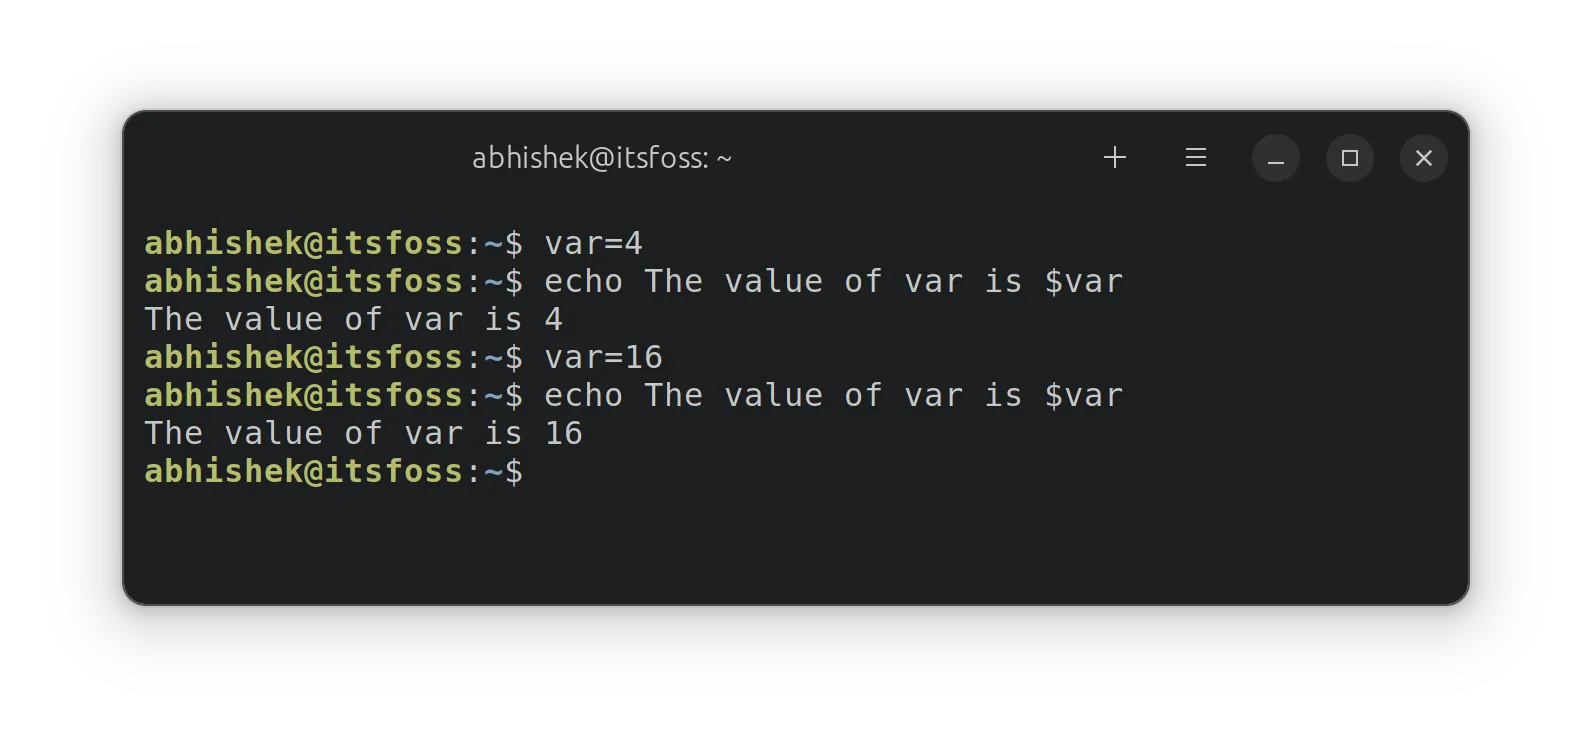Click the restore/maximize window icon

(x=1350, y=158)
